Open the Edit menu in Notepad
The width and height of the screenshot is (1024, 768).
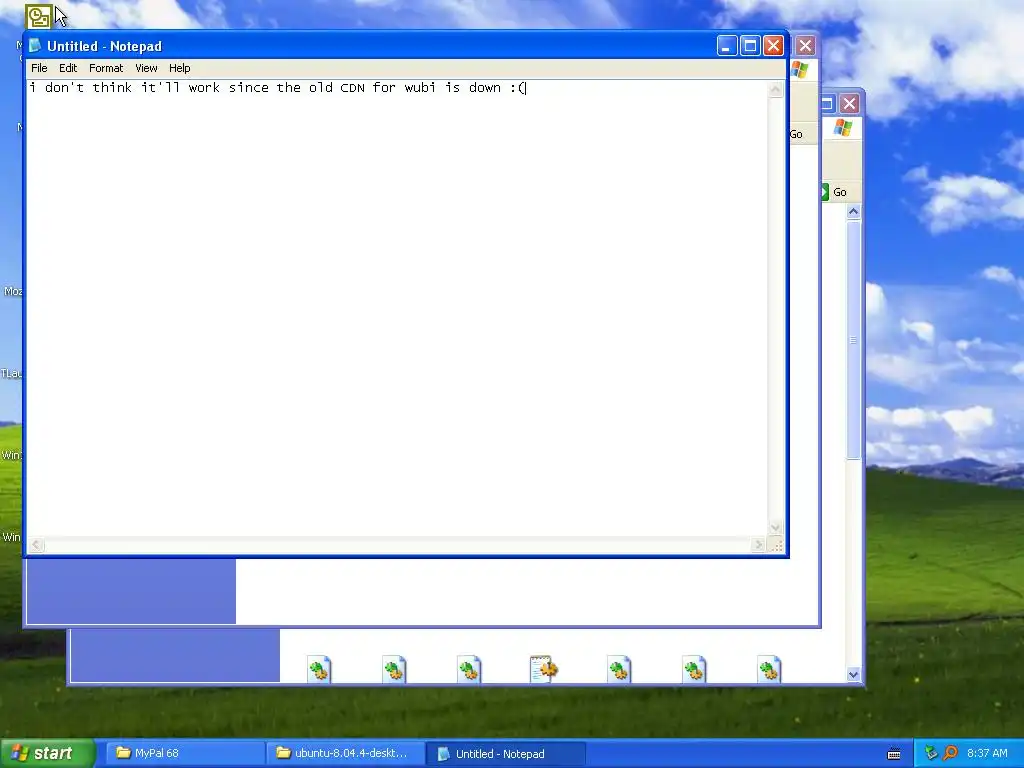pyautogui.click(x=68, y=68)
